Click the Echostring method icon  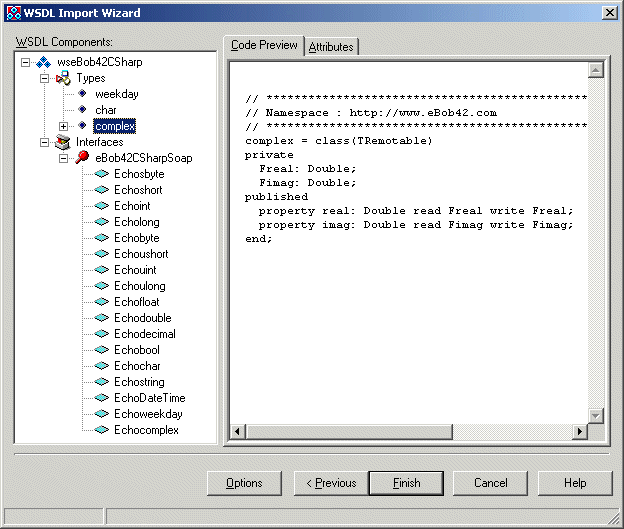(x=101, y=382)
